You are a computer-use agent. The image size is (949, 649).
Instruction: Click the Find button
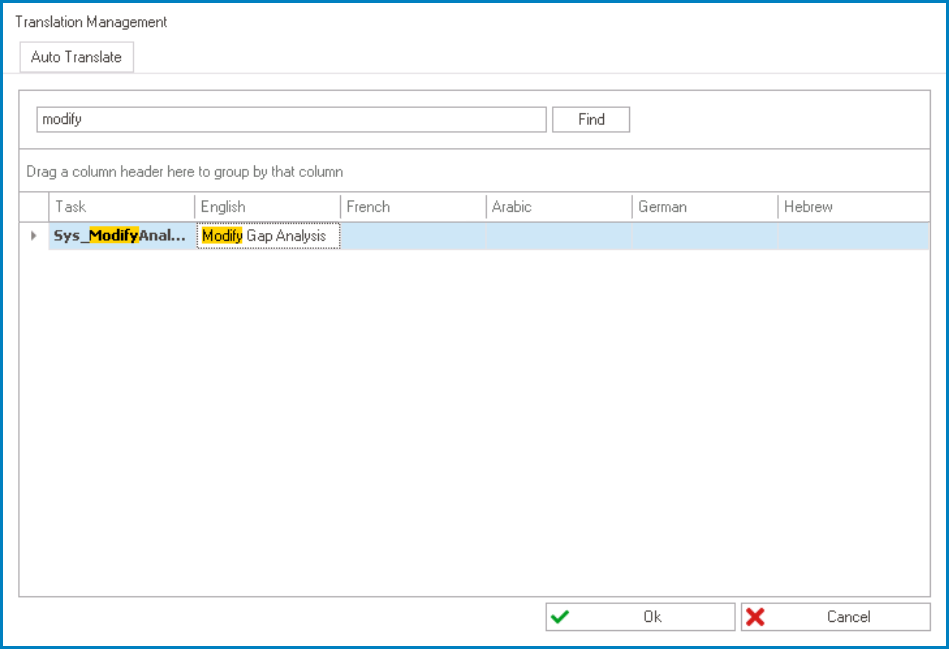(591, 119)
